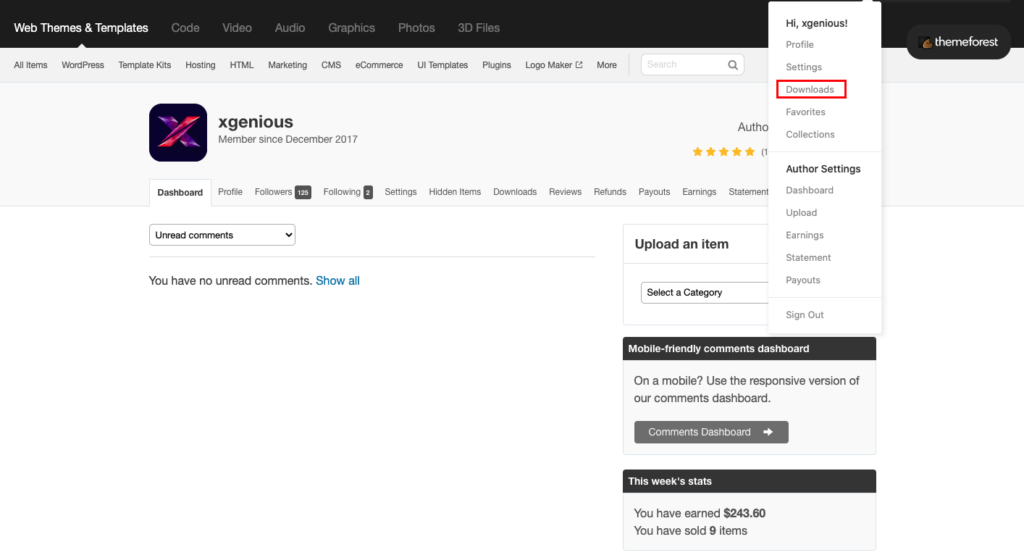Viewport: 1024px width, 555px height.
Task: Click the Followers count badge 125
Action: tap(303, 192)
